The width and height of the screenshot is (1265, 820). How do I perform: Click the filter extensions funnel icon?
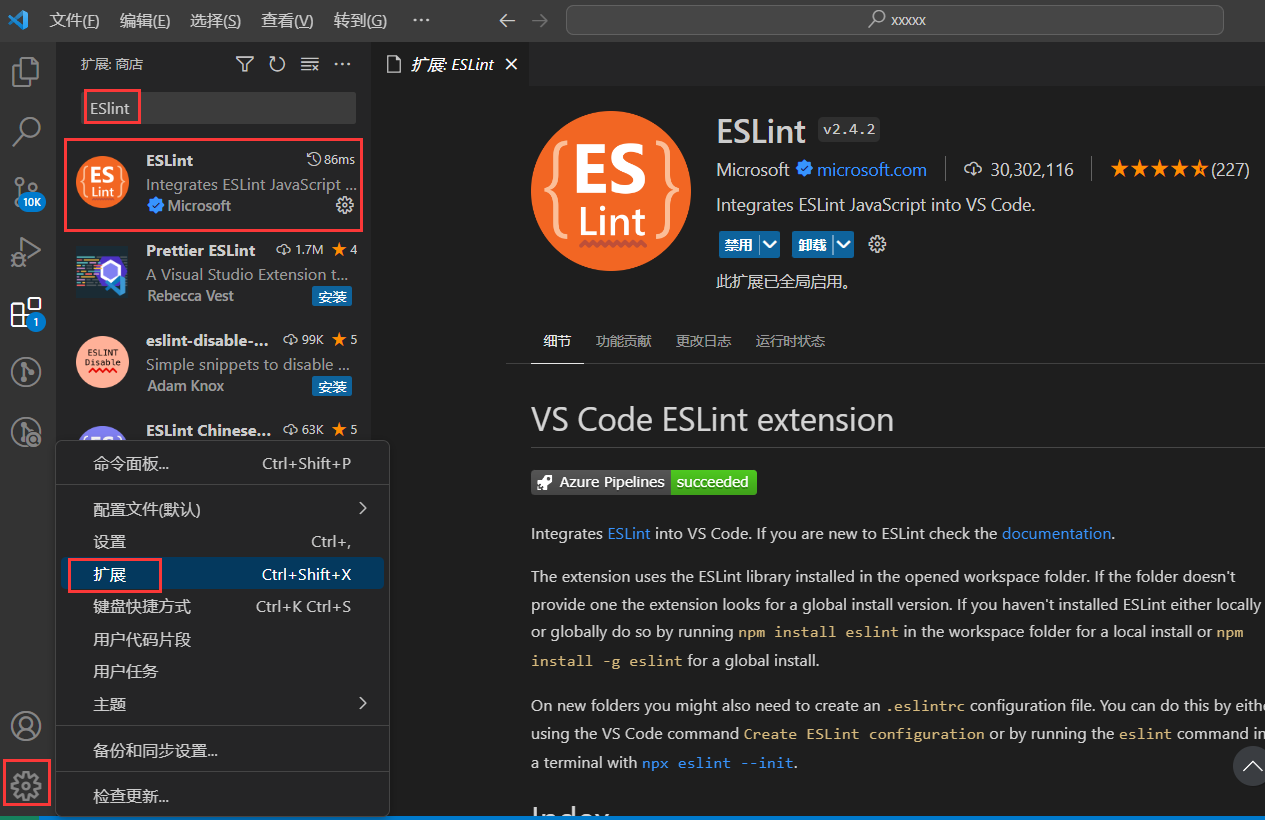point(244,63)
